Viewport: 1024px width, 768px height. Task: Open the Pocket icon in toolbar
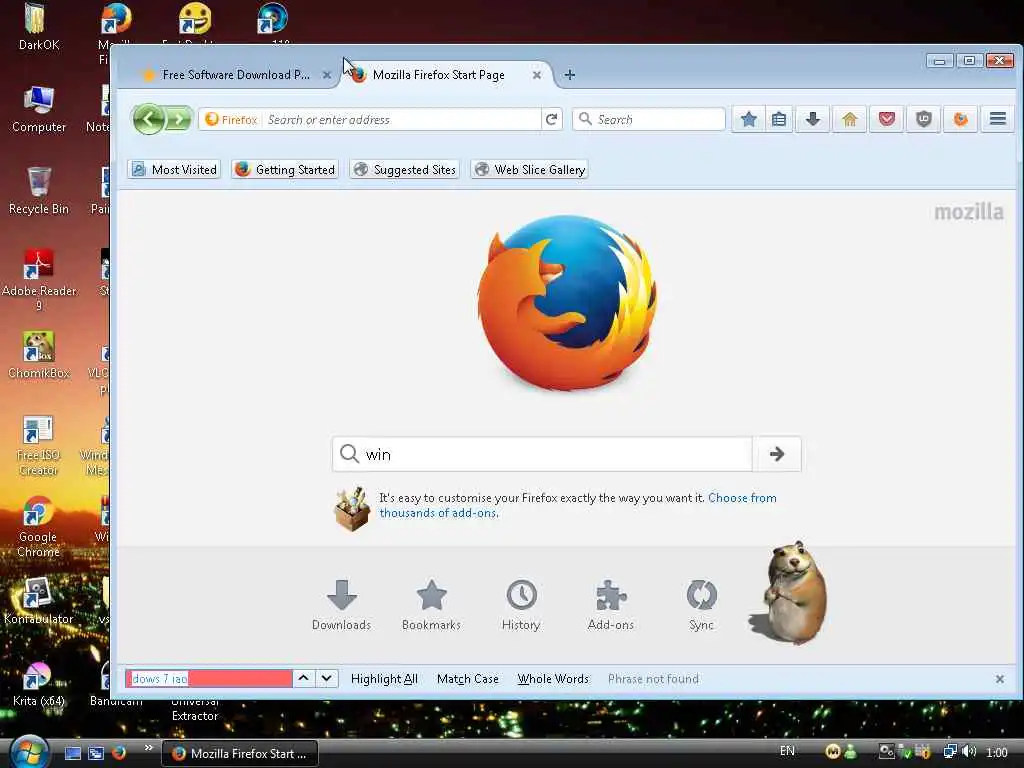(887, 120)
